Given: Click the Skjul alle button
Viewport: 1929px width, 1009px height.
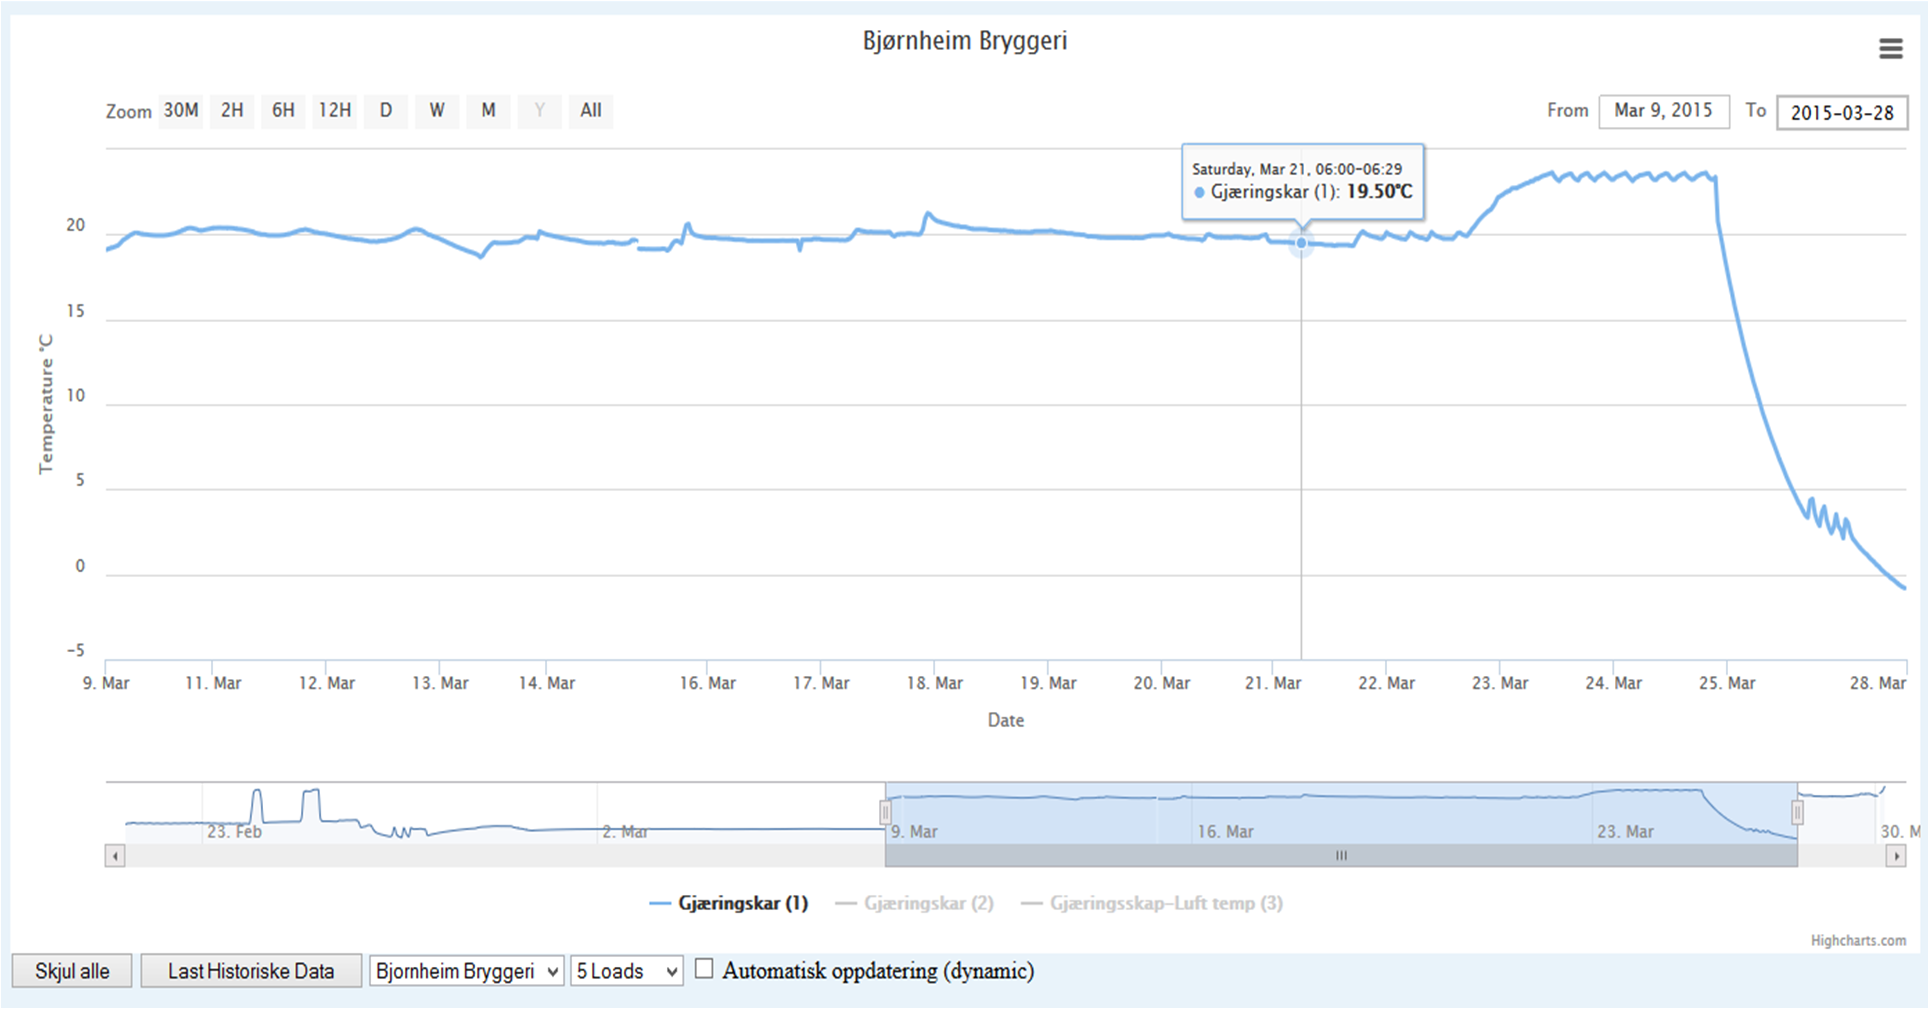Looking at the screenshot, I should [x=72, y=971].
